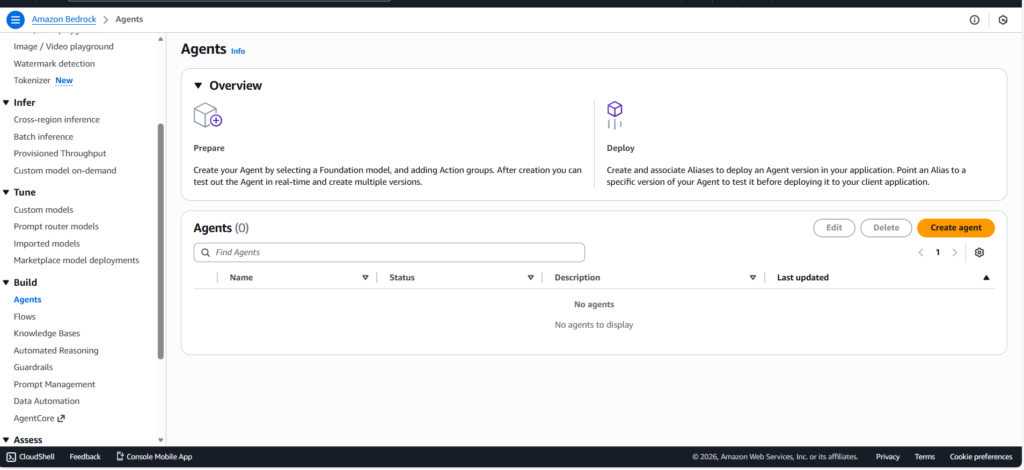This screenshot has width=1024, height=470.
Task: Collapse the Overview section
Action: tap(198, 86)
